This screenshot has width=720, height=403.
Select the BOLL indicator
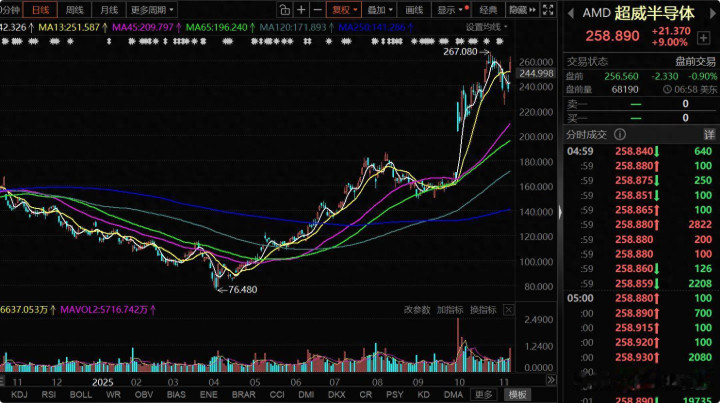pyautogui.click(x=80, y=394)
